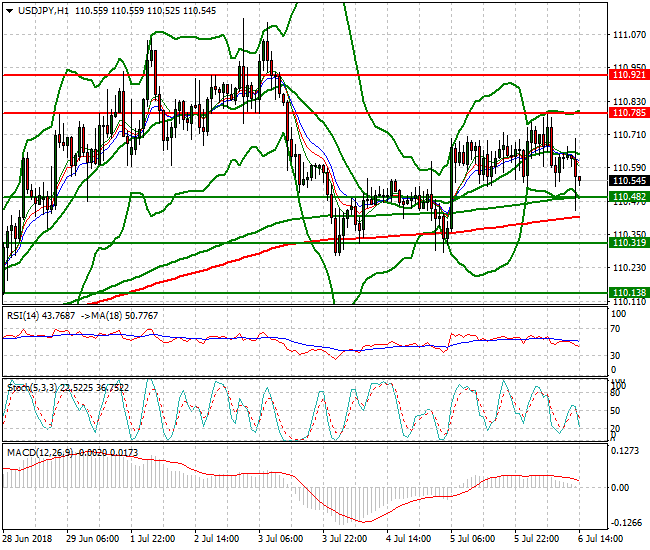Click the 6 Jul 14:00 time label
This screenshot has width=650, height=550.
tap(601, 539)
